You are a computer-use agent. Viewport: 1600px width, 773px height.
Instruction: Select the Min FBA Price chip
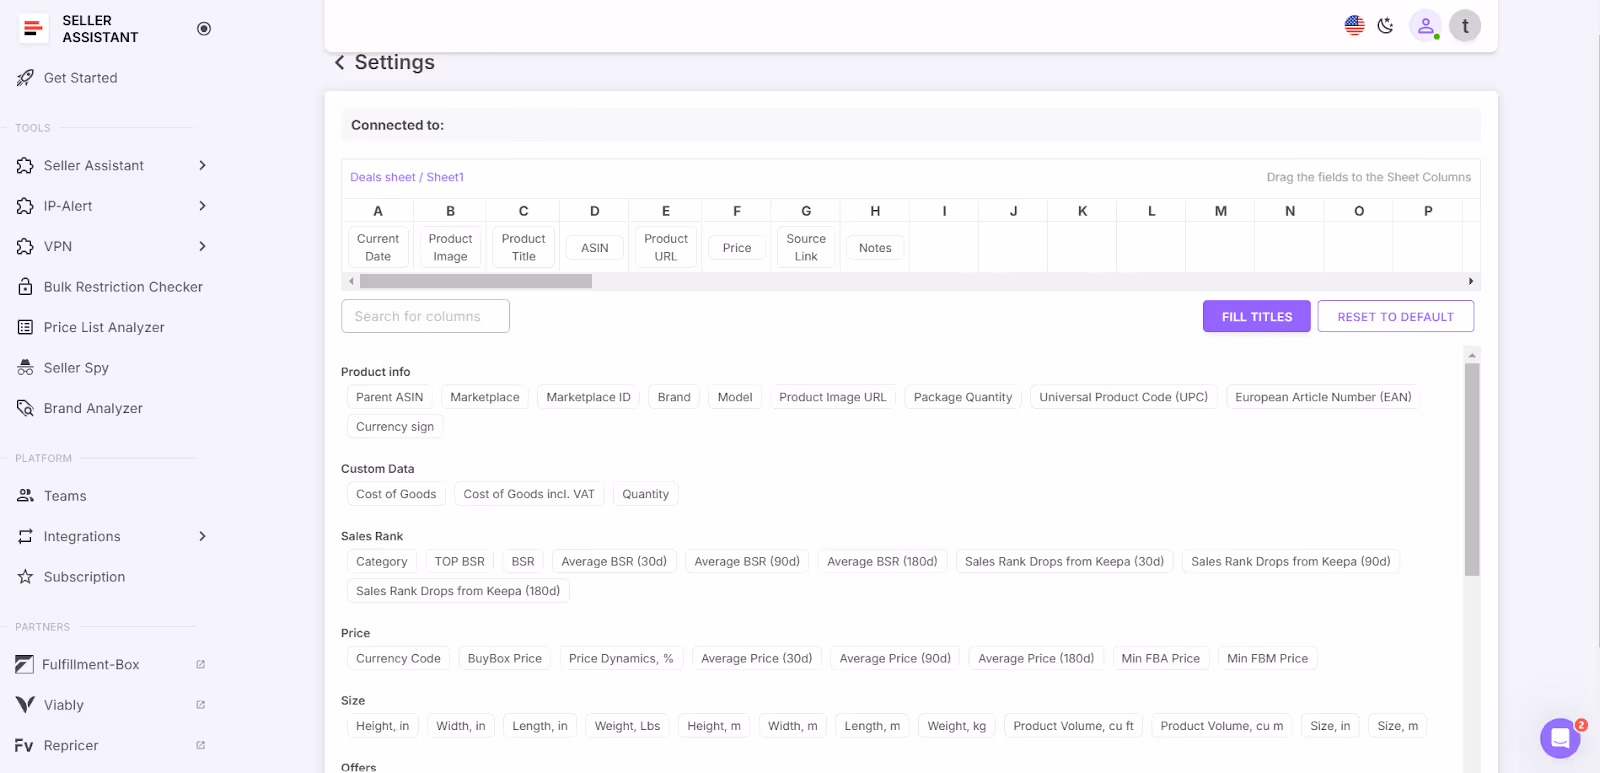1160,659
